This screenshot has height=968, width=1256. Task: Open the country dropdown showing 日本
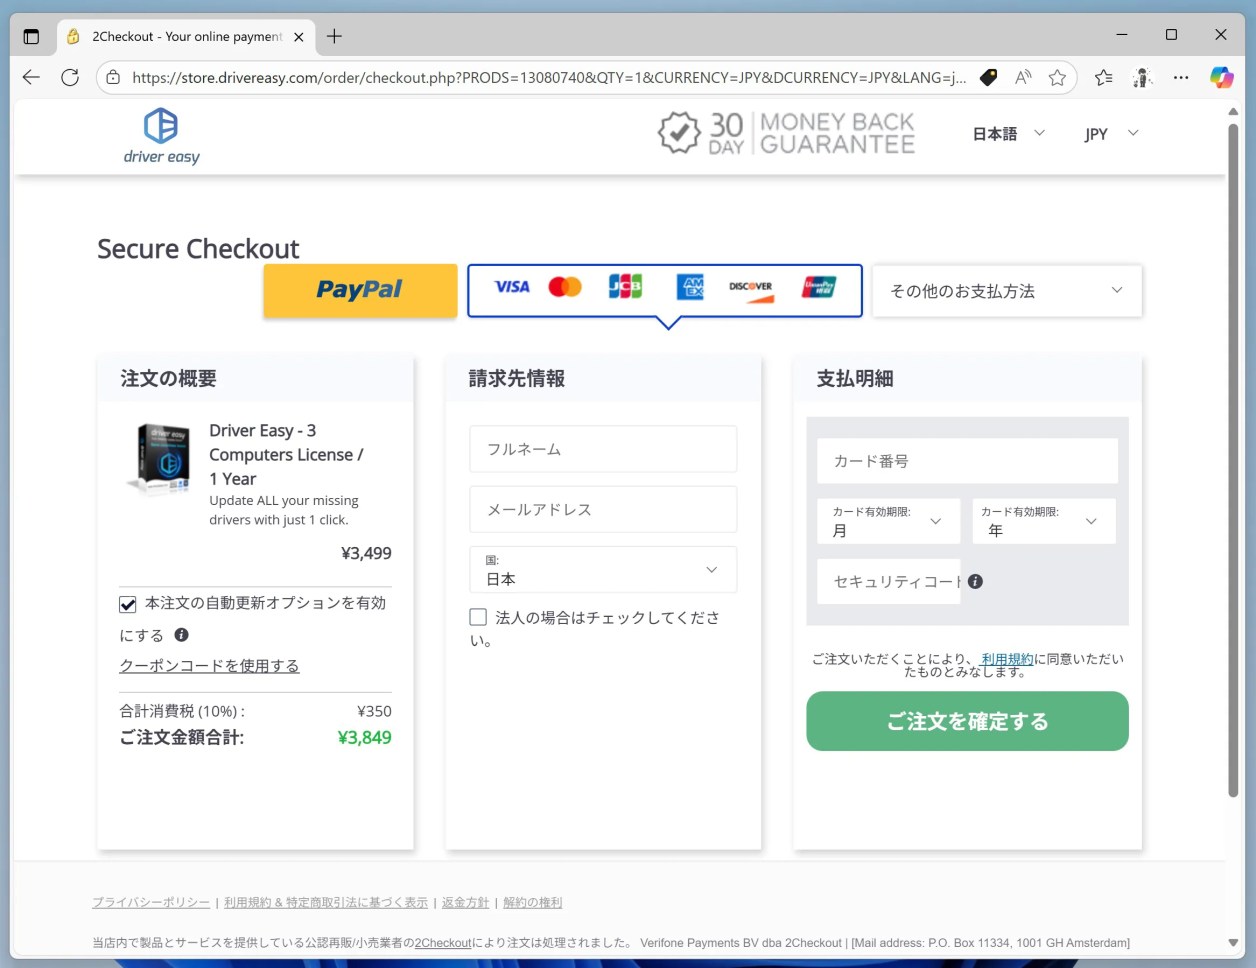pos(603,570)
